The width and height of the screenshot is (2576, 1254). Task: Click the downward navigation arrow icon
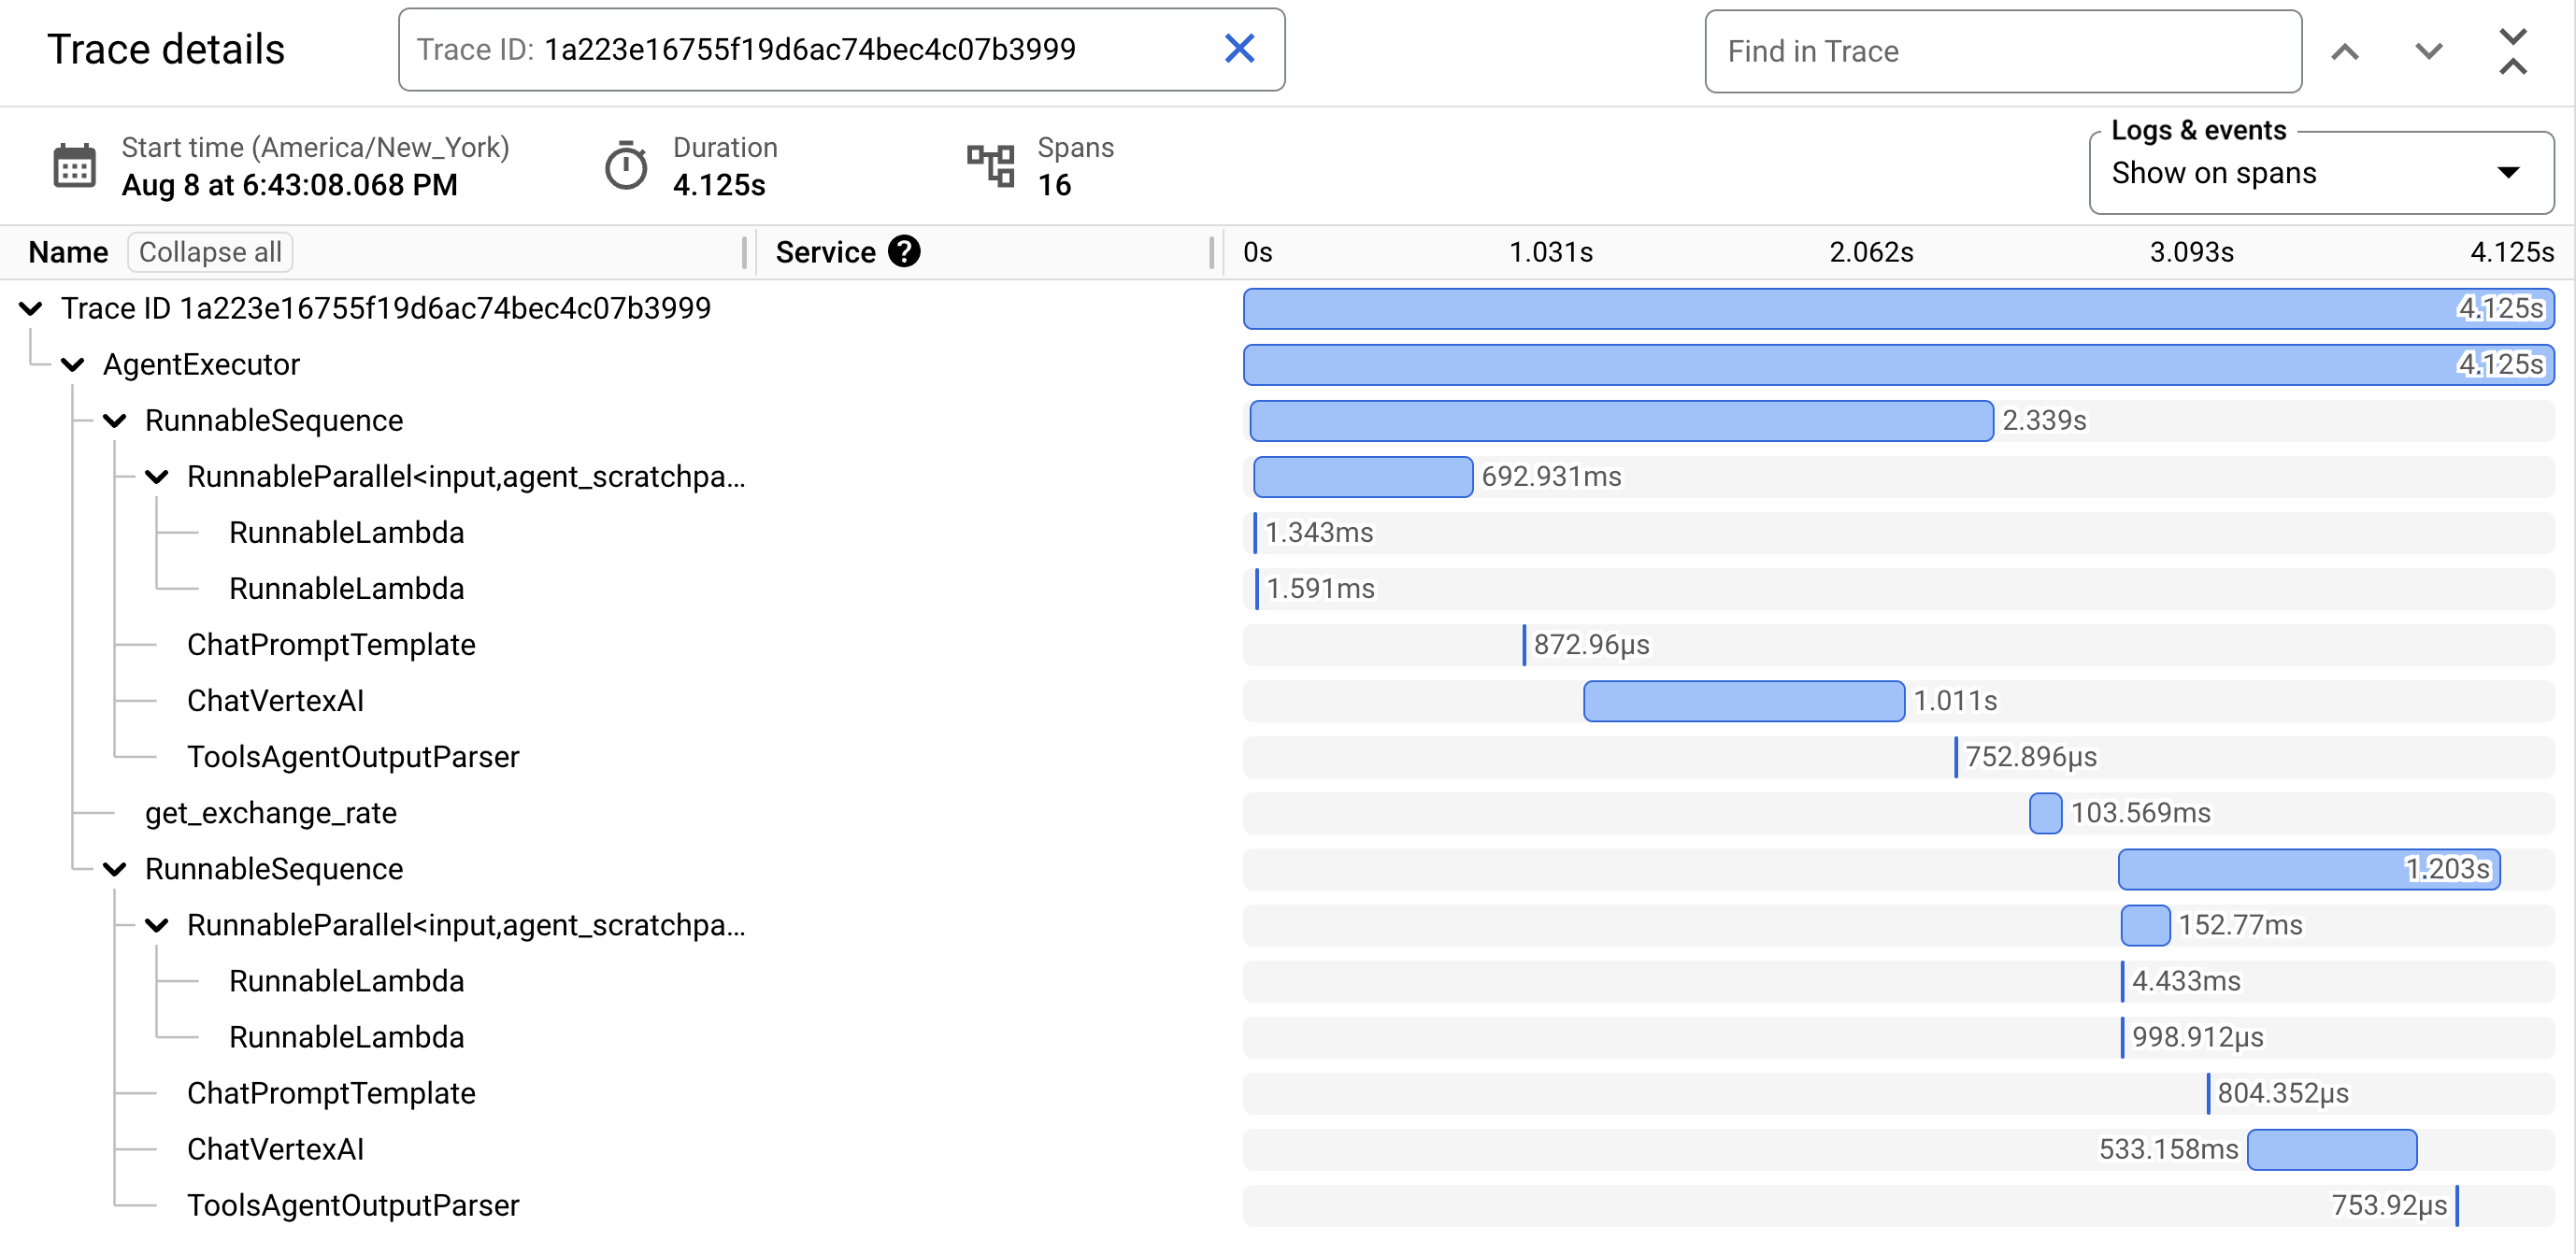2428,50
